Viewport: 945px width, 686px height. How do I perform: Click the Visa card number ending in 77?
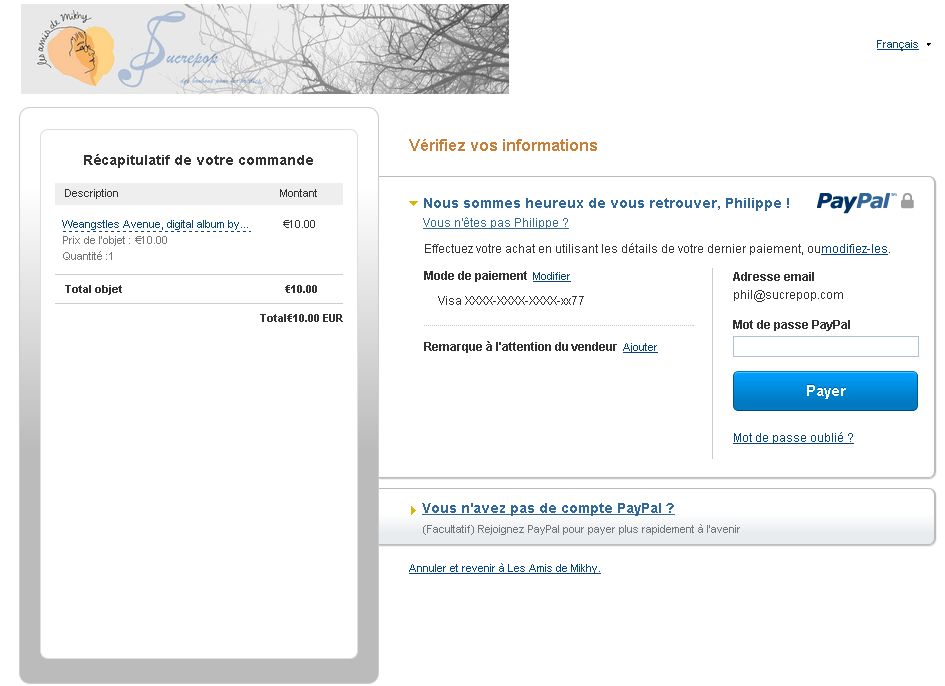510,300
